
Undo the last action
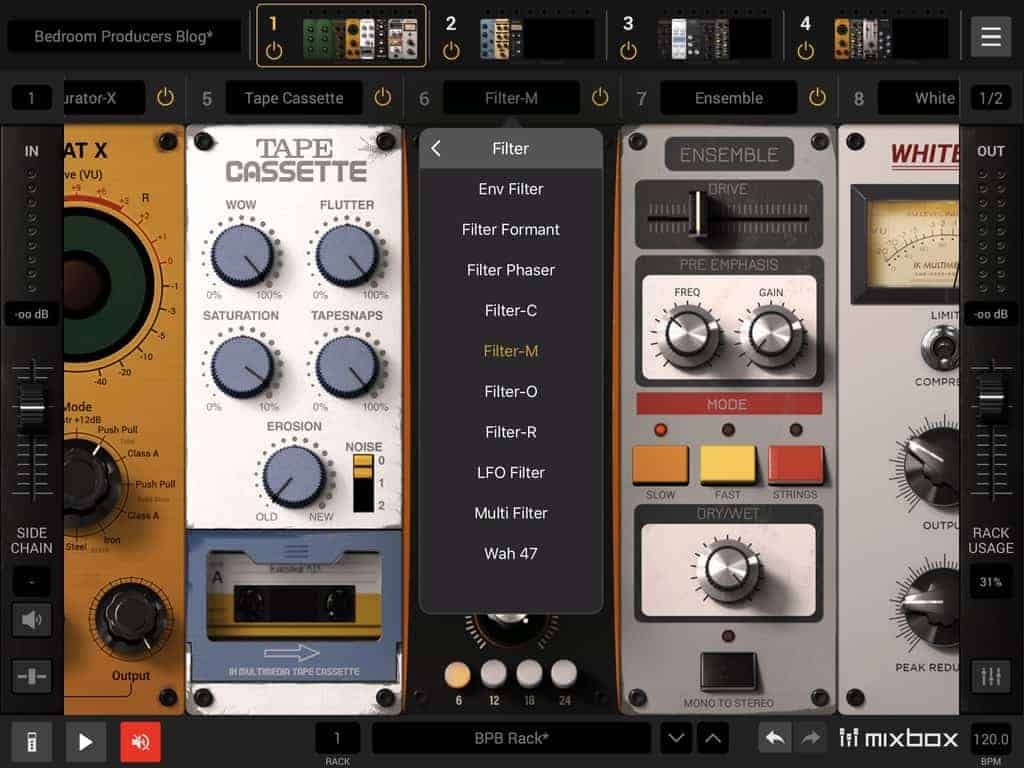pos(775,739)
